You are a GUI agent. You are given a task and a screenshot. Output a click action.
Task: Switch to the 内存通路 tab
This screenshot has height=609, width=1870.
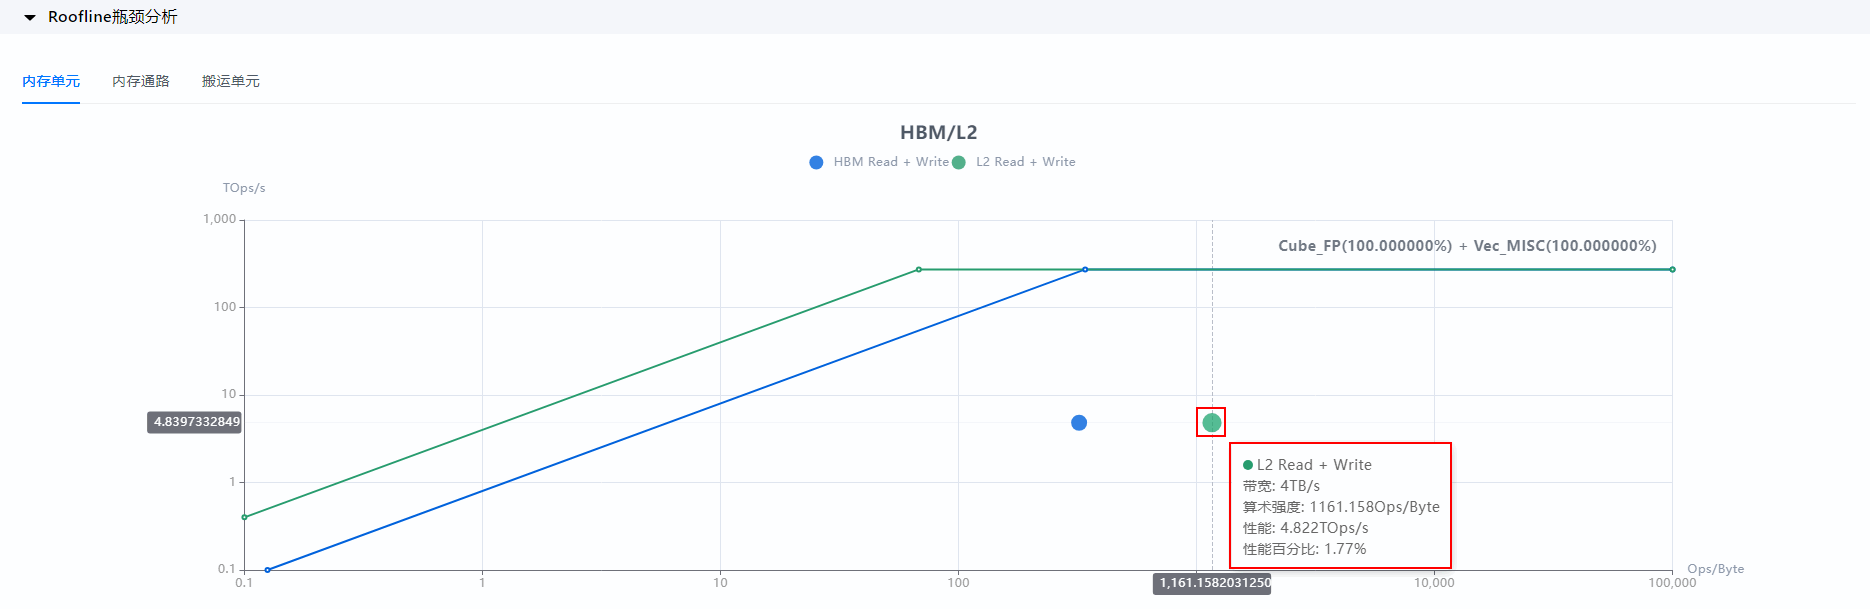(141, 81)
